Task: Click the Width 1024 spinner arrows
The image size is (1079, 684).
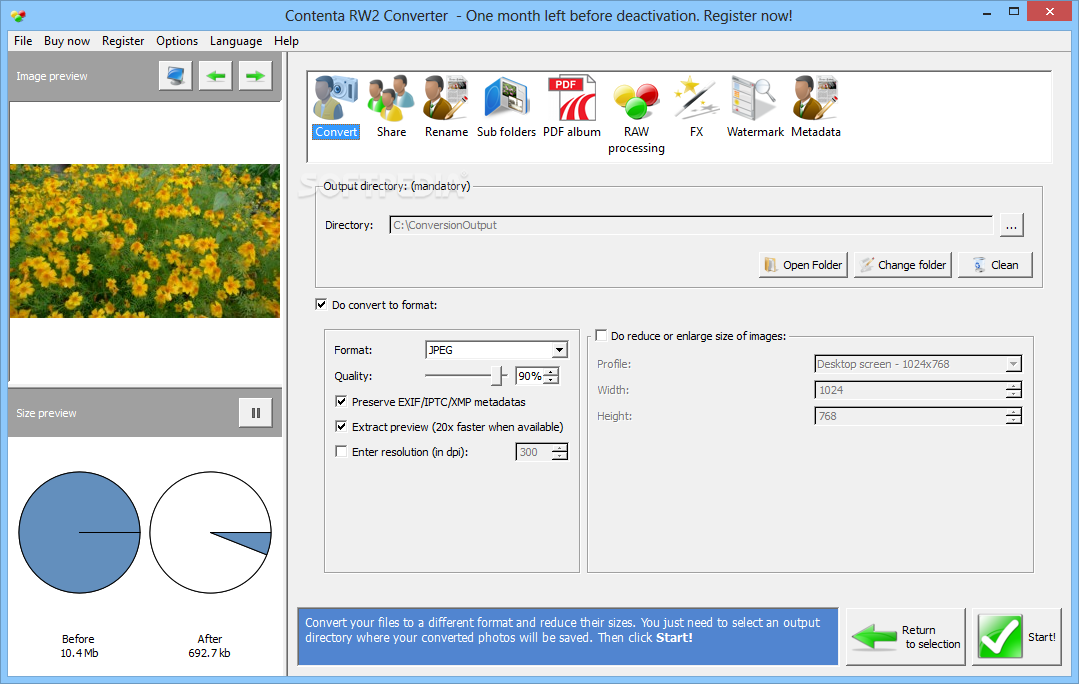Action: pos(1014,390)
